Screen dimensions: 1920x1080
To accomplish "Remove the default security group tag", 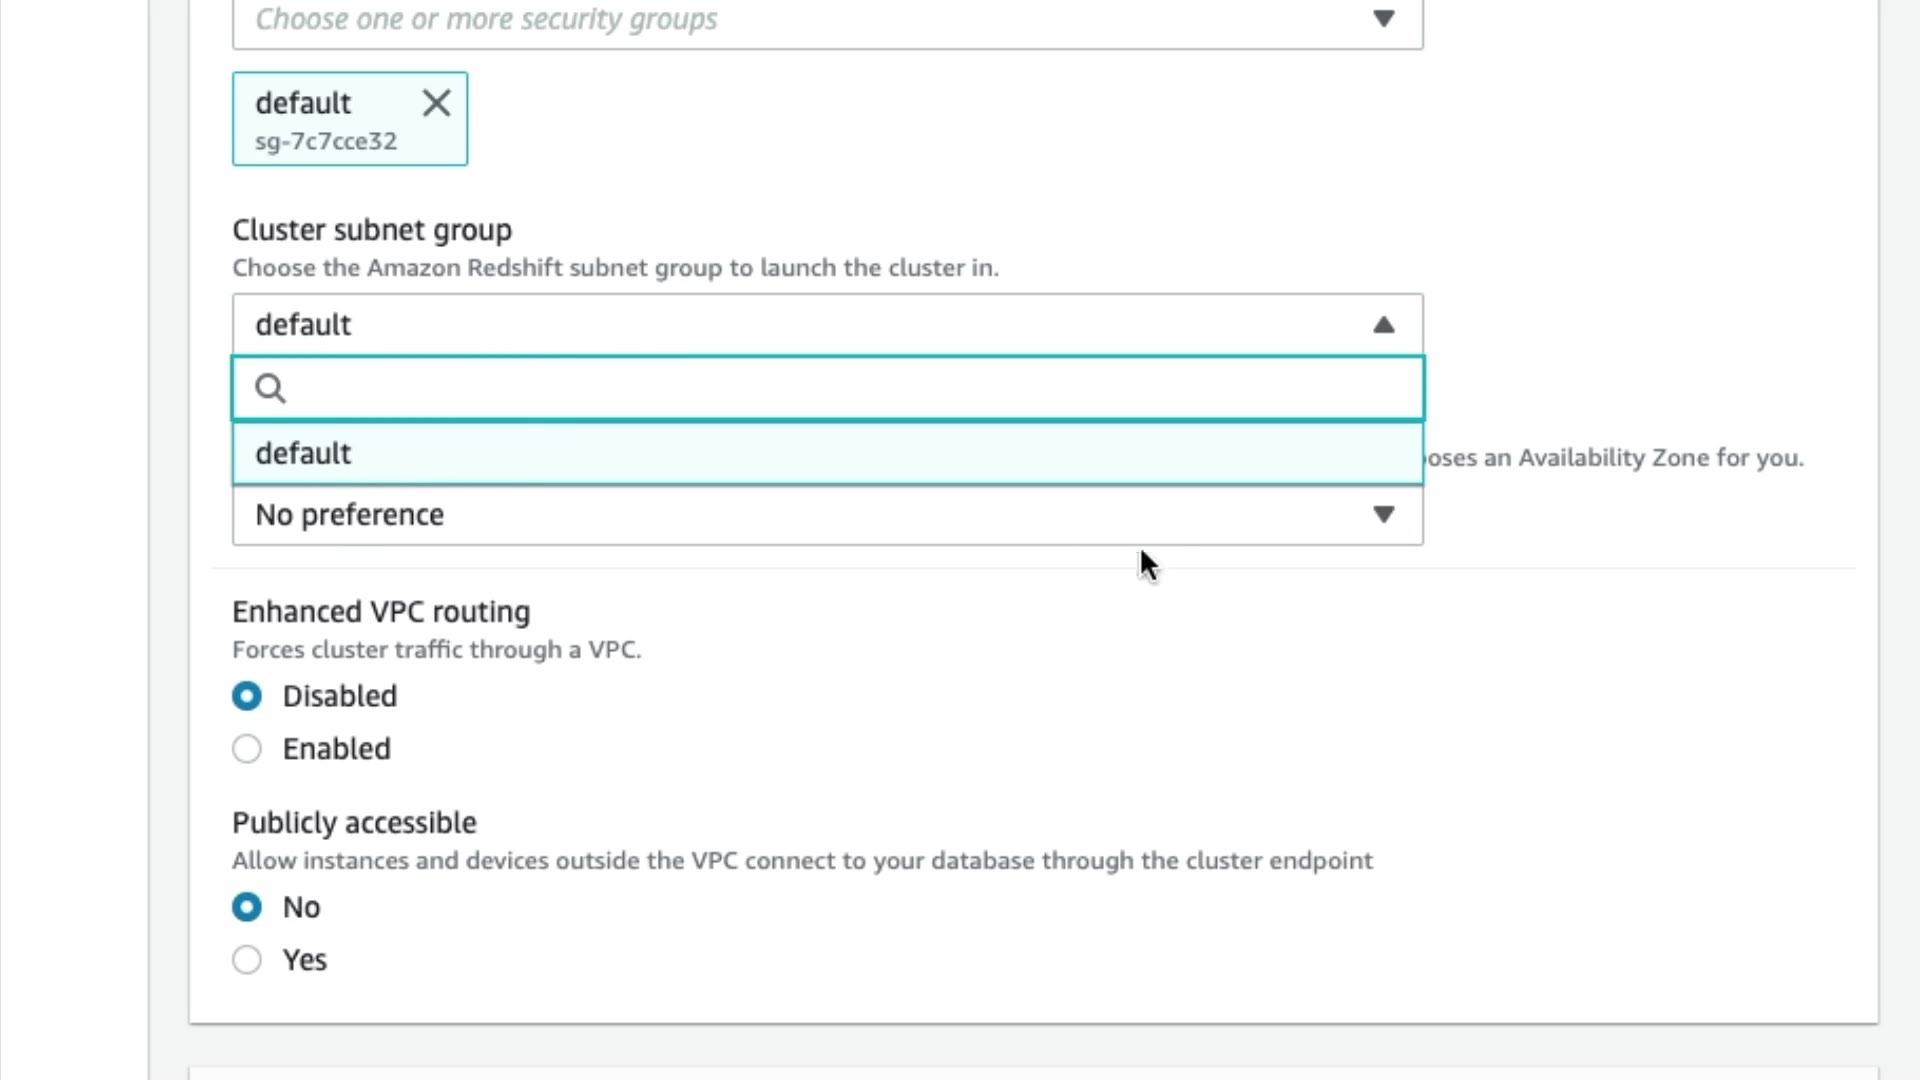I will (436, 103).
